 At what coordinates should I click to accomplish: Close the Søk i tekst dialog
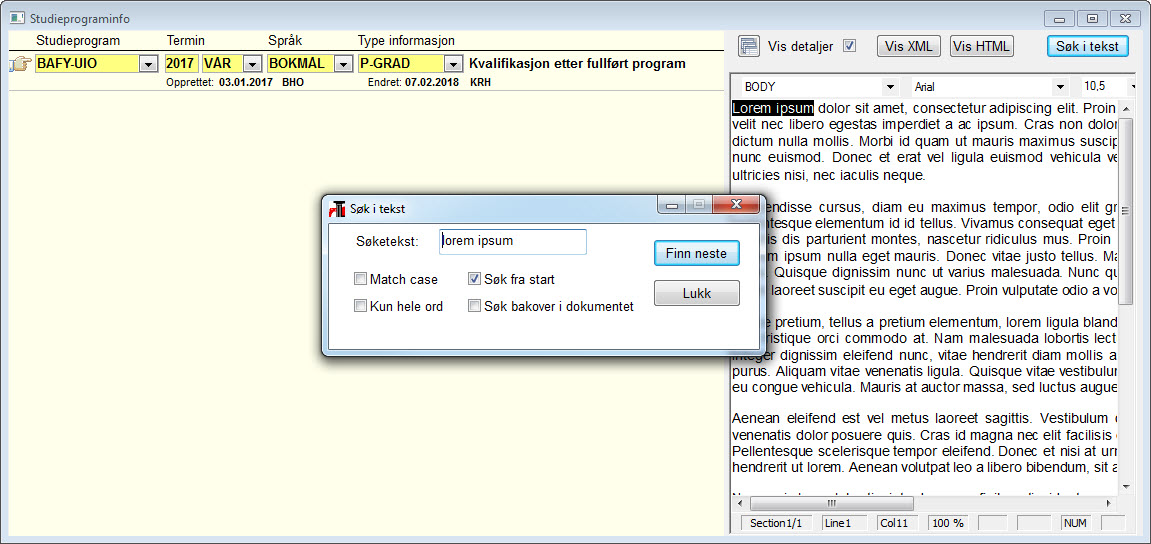pos(736,205)
